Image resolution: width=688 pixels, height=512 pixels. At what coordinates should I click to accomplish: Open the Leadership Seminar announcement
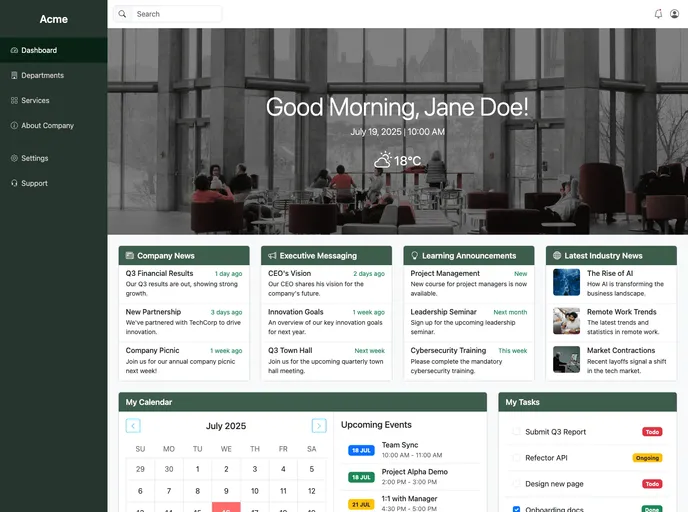click(469, 322)
